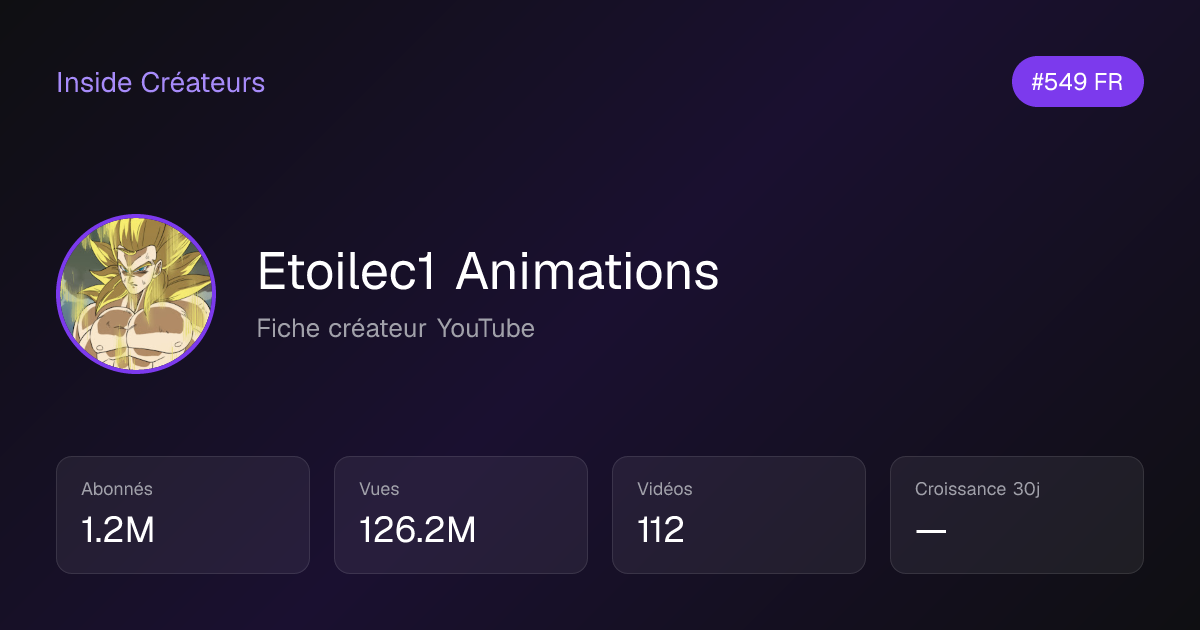Image resolution: width=1200 pixels, height=630 pixels.
Task: Click the Etoilec1 Animations channel title
Action: click(x=488, y=271)
